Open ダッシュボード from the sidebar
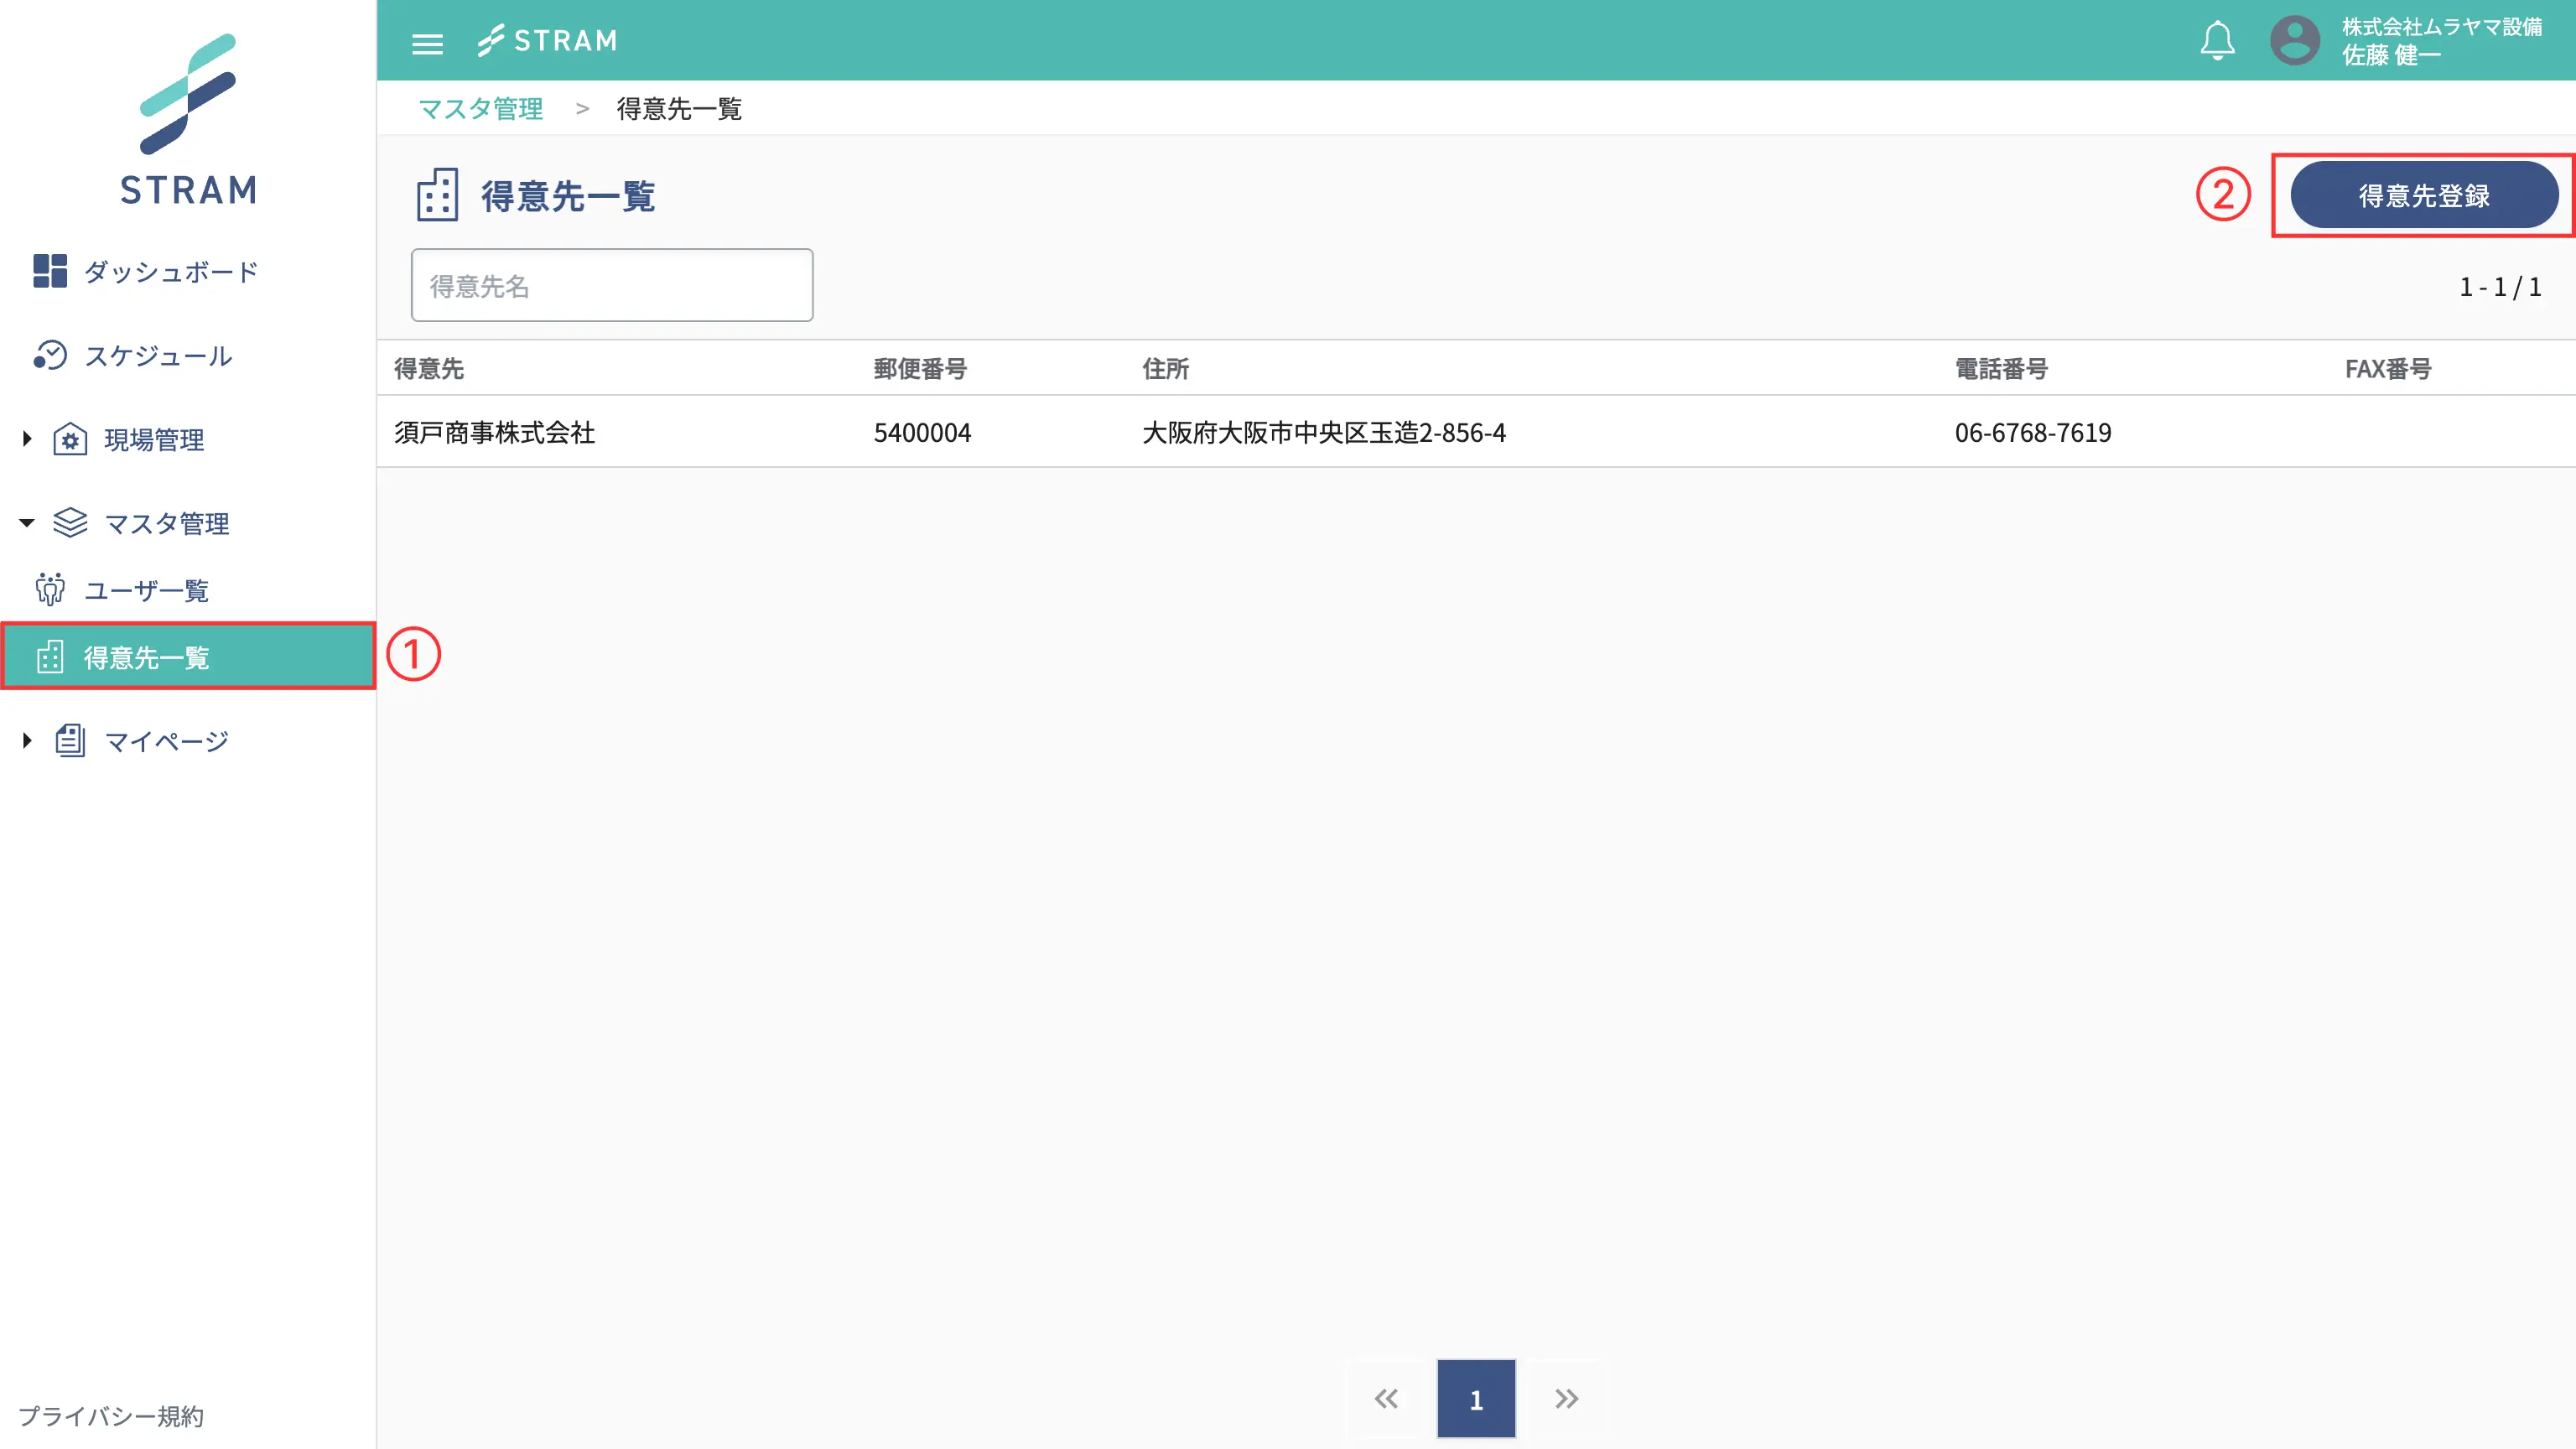Viewport: 2576px width, 1449px height. [171, 271]
